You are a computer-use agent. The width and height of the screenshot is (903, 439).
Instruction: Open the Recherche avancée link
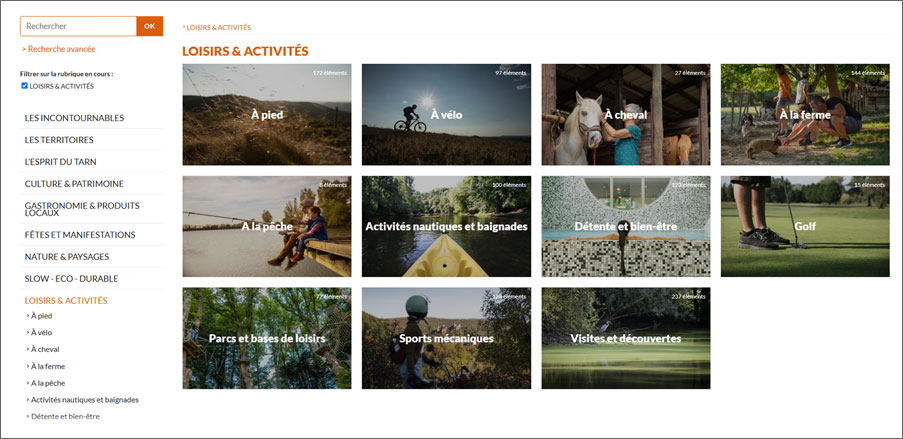coord(59,49)
